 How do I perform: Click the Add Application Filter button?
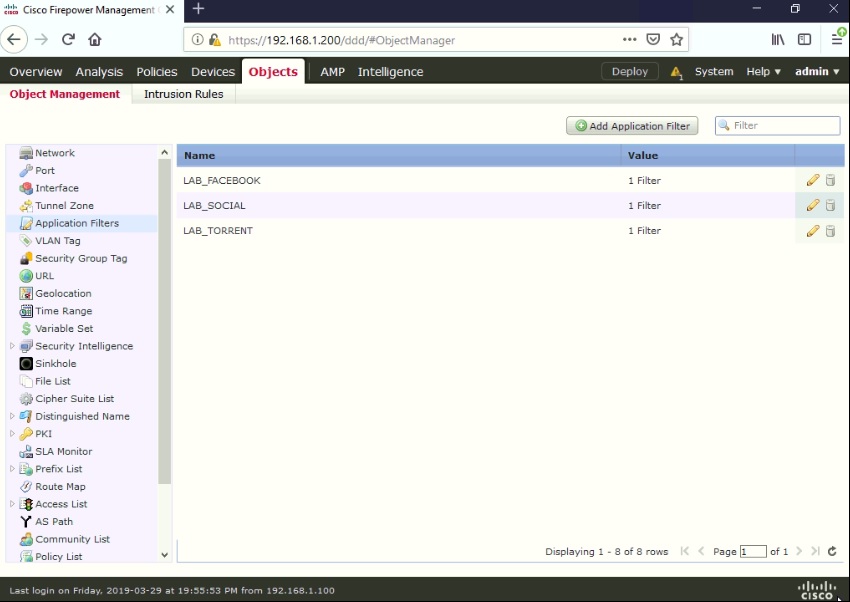click(632, 126)
